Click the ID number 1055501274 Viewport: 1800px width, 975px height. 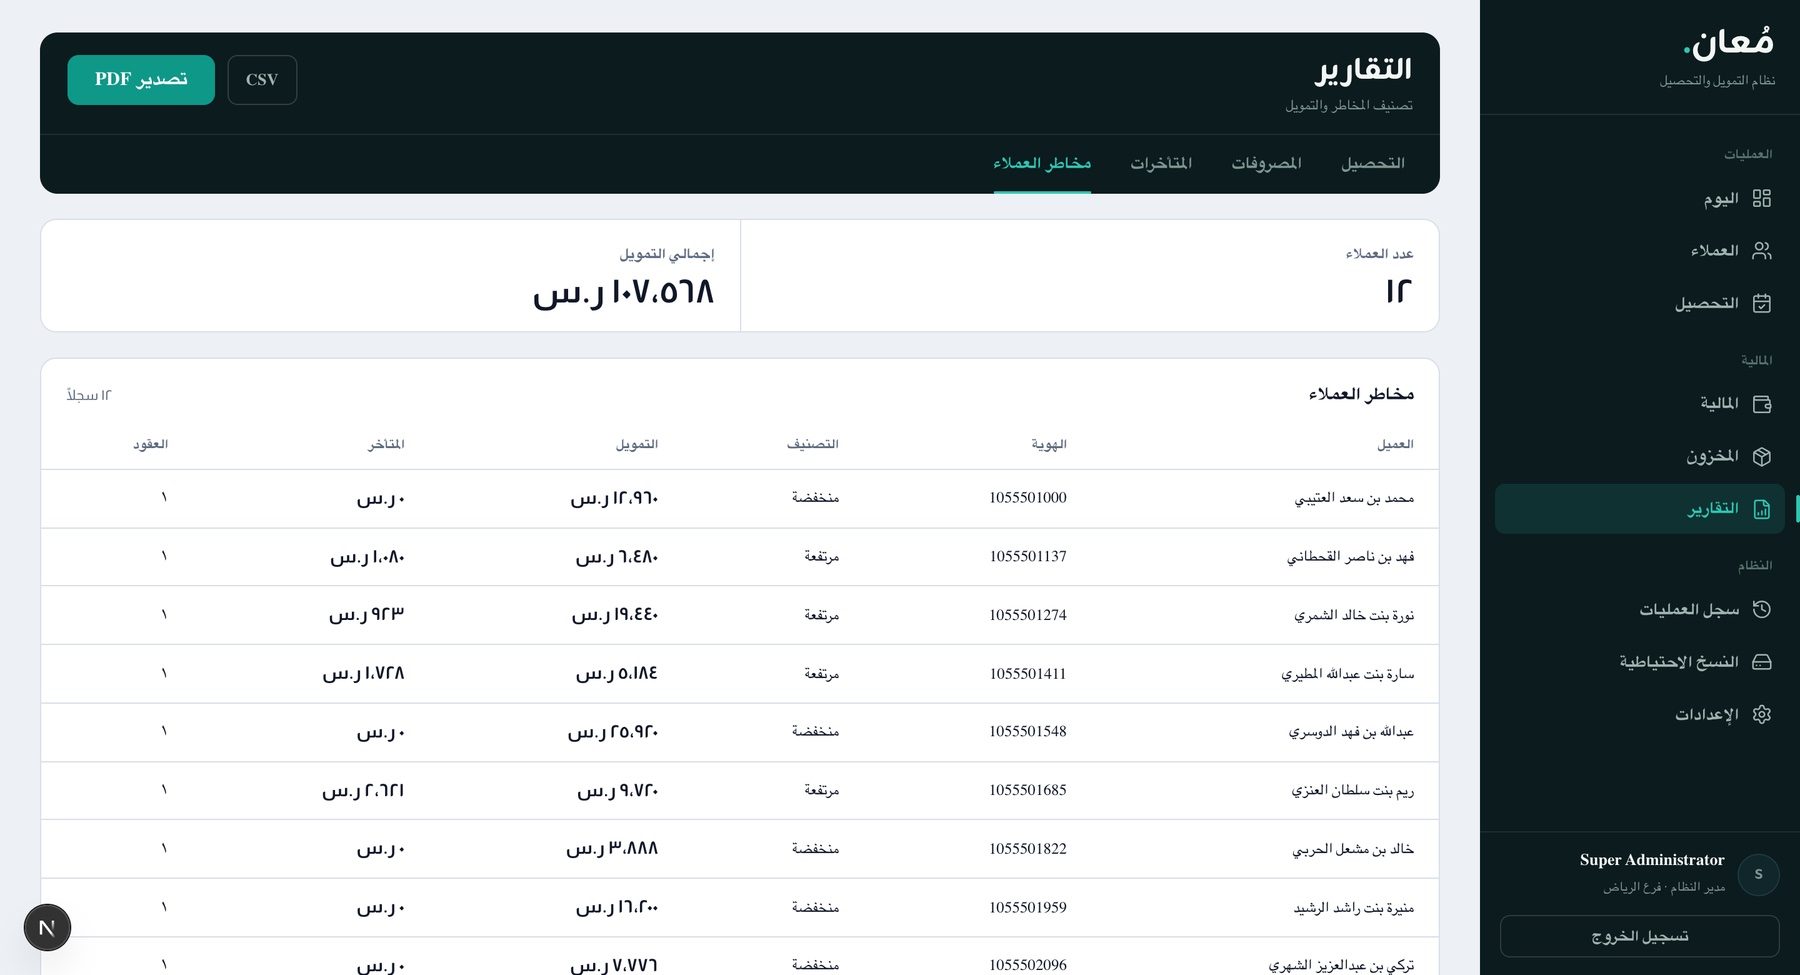(x=1028, y=615)
